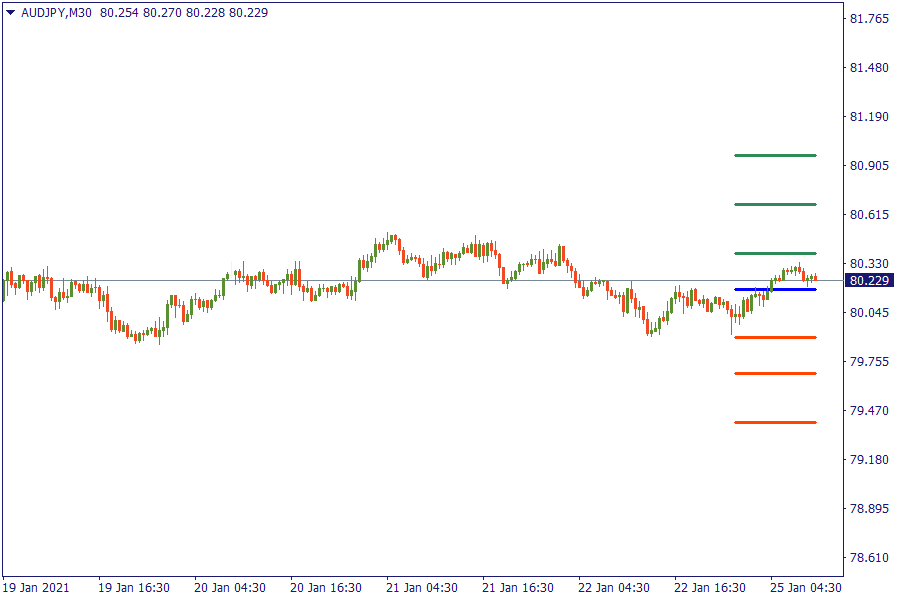
Task: Select the current price label 80.229
Action: tap(869, 281)
